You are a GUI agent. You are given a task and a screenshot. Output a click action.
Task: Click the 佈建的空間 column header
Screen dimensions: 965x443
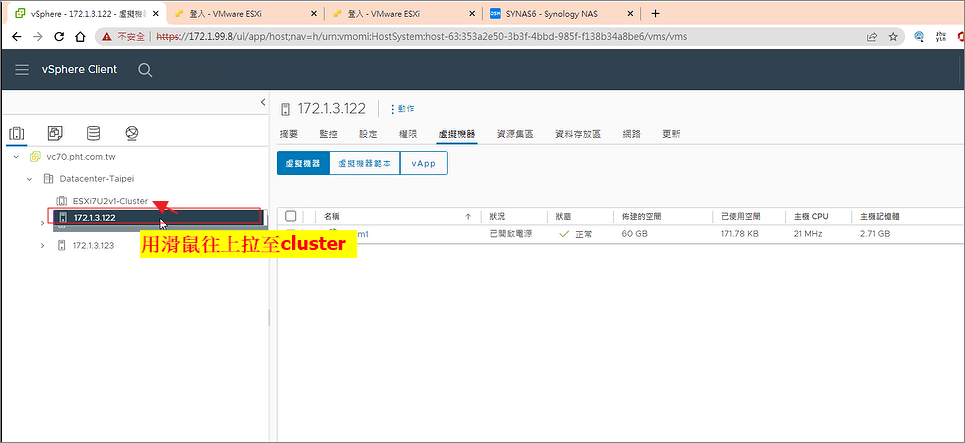[641, 217]
